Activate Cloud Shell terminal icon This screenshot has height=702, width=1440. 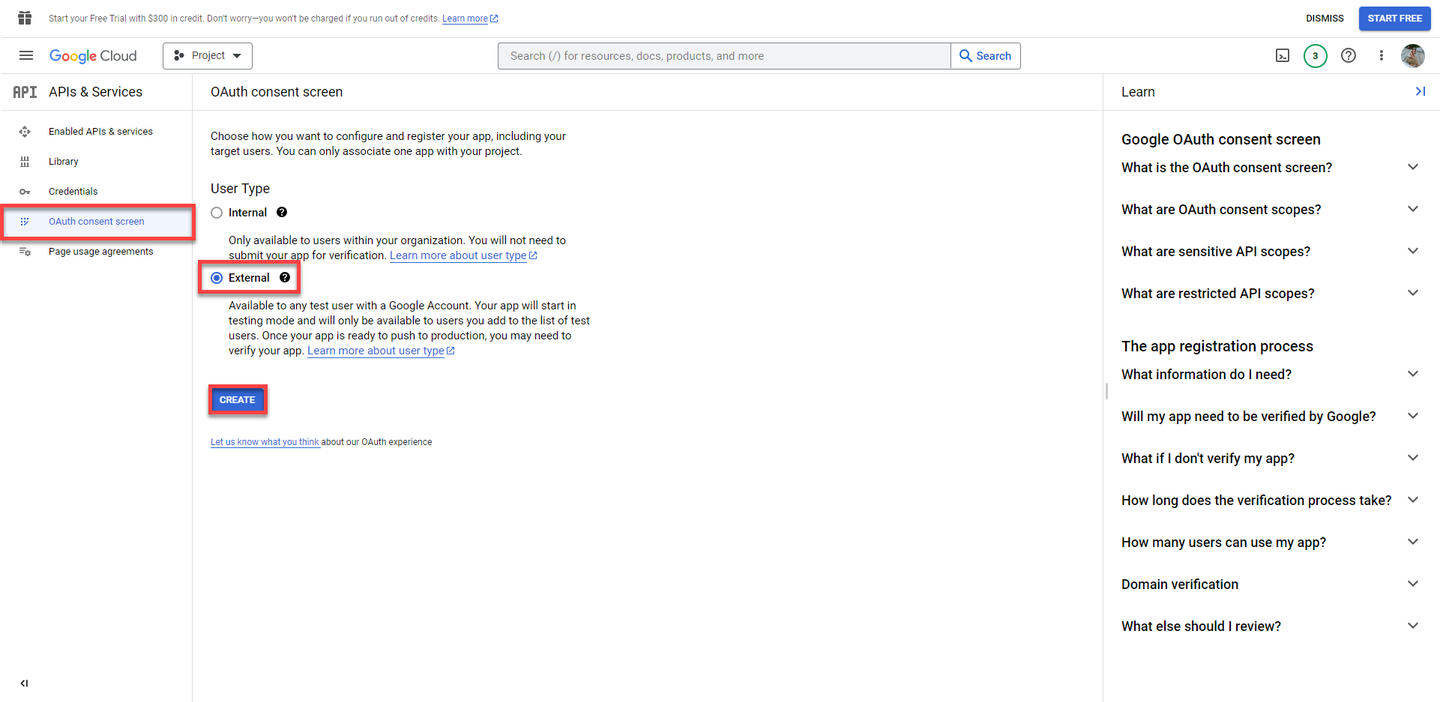[x=1282, y=56]
